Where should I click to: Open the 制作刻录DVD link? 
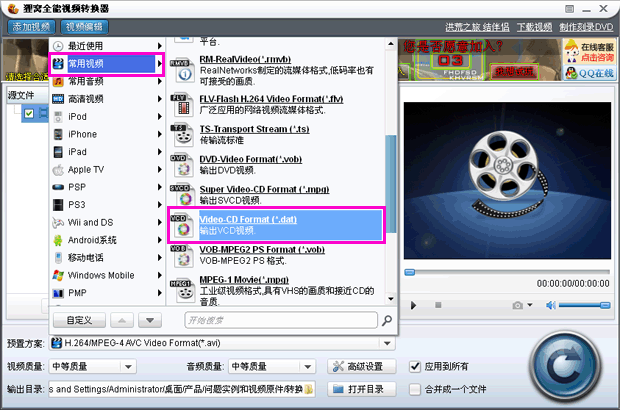pyautogui.click(x=586, y=27)
